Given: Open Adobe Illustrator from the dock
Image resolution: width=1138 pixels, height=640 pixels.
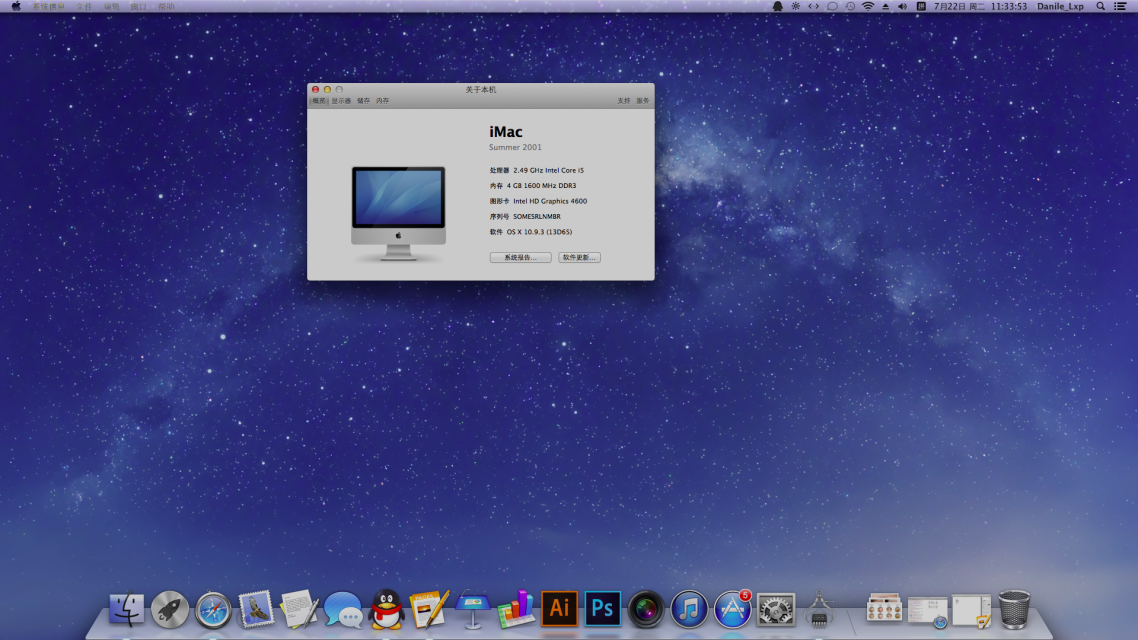Looking at the screenshot, I should pyautogui.click(x=559, y=608).
